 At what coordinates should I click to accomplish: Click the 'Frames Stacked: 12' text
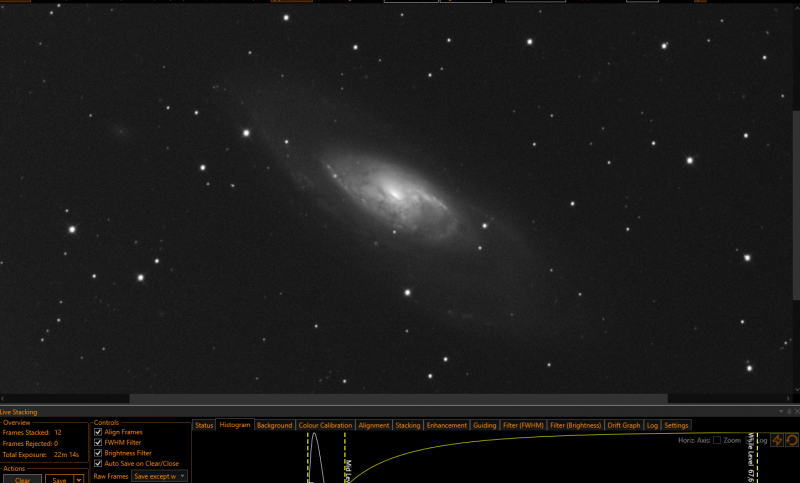[32, 433]
